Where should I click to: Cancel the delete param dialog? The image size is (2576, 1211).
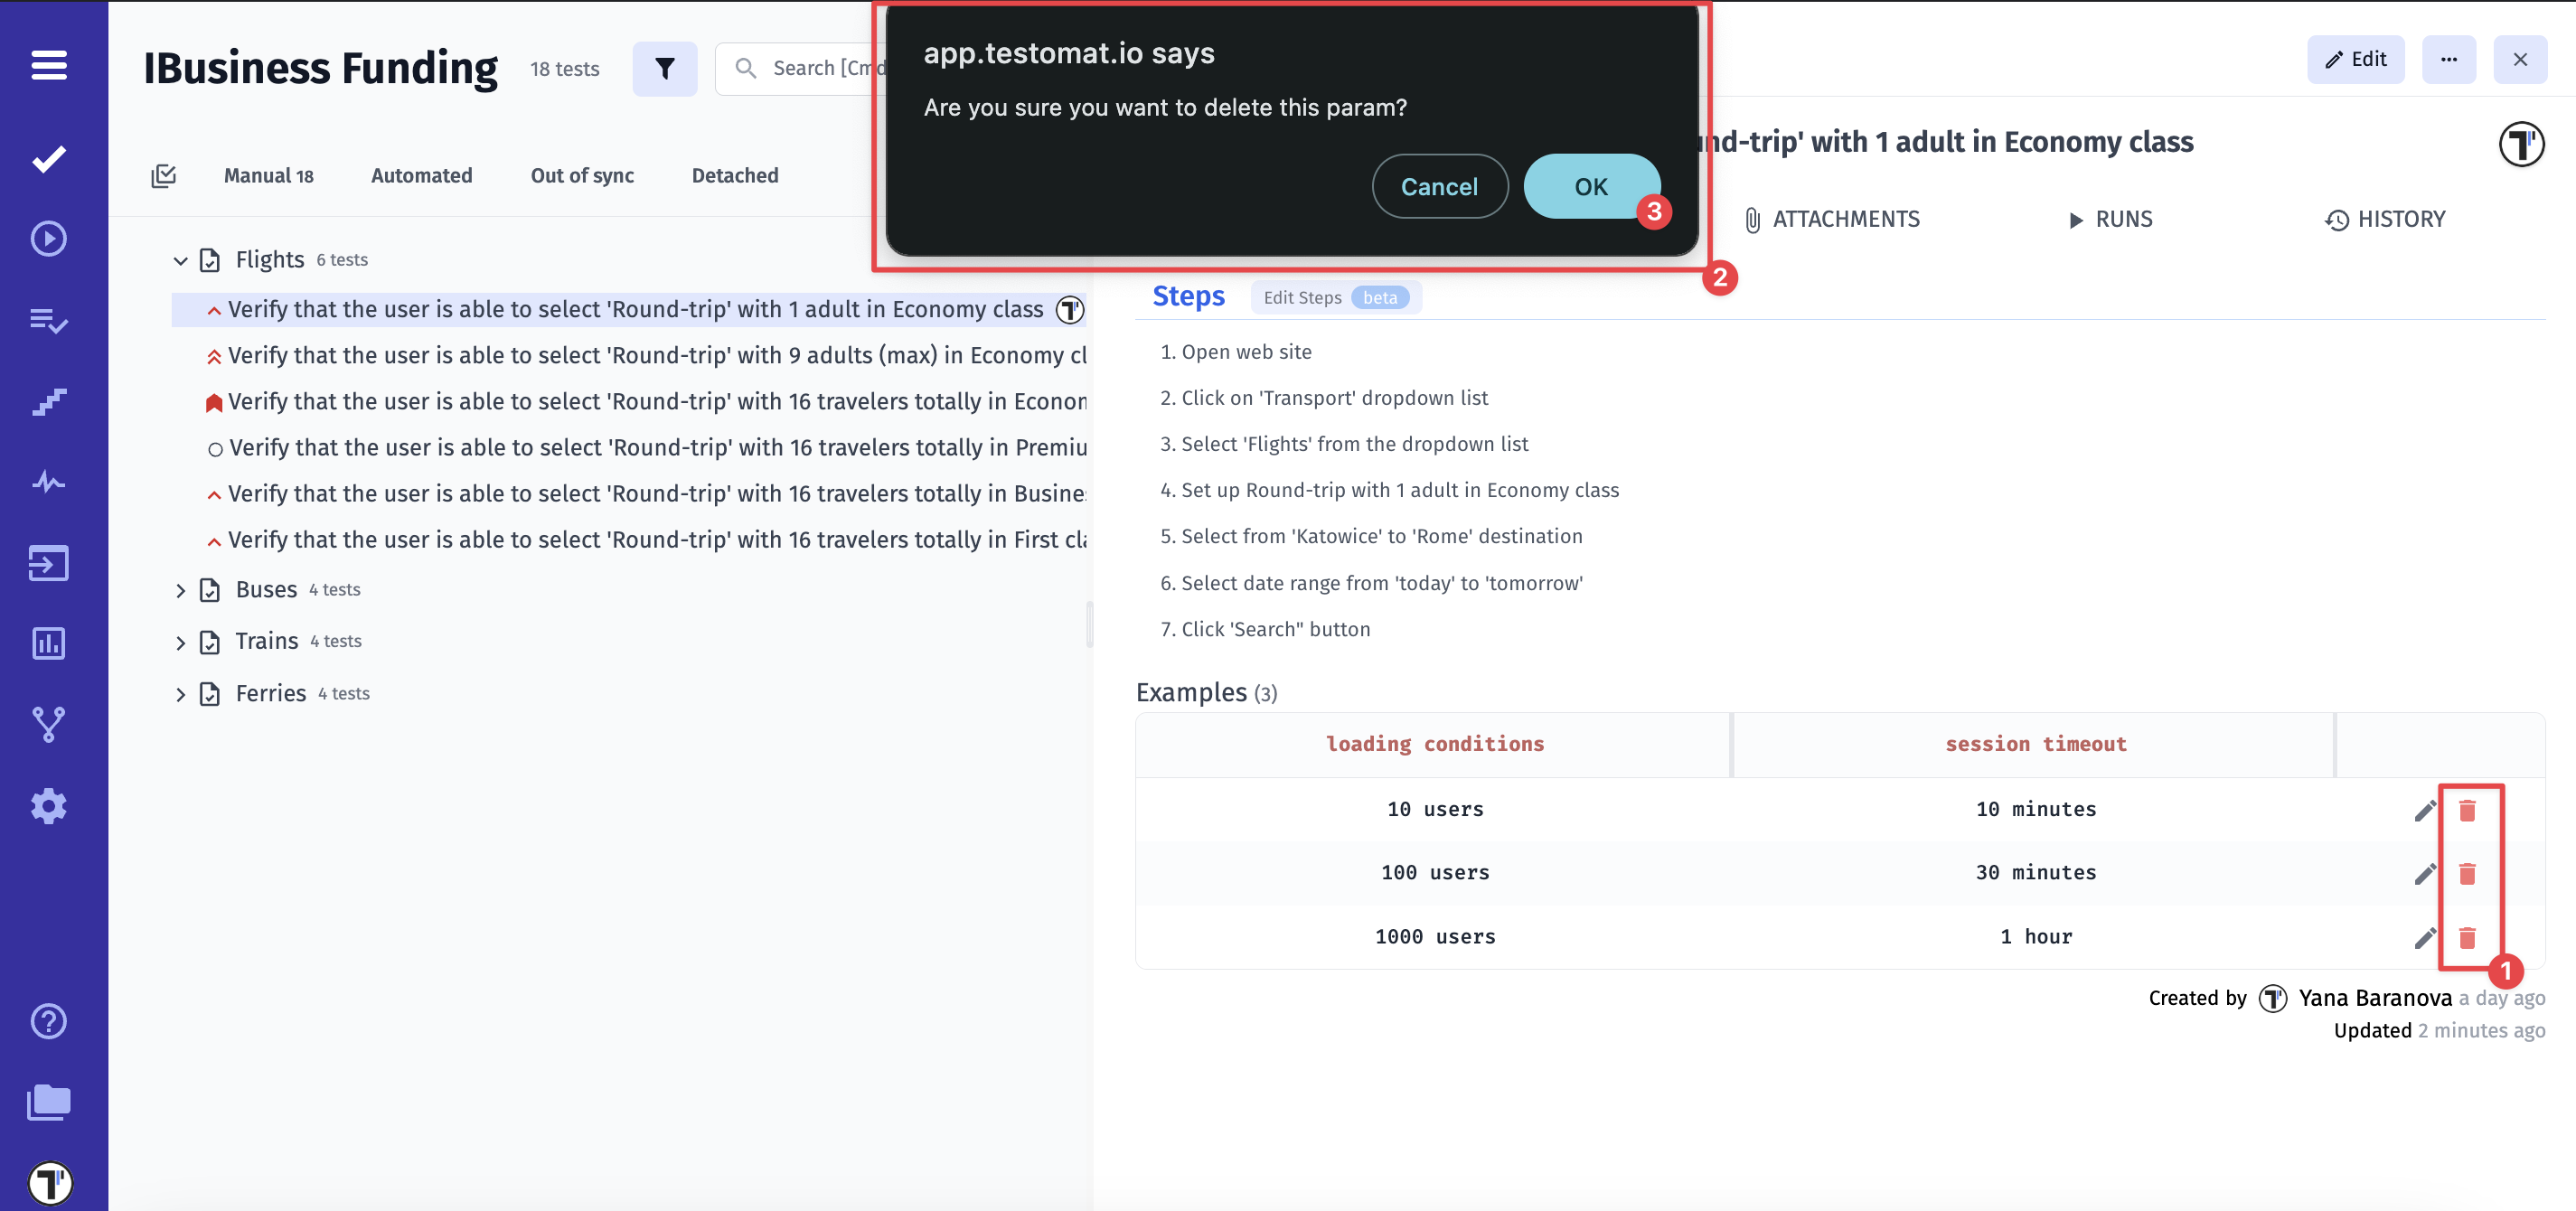1438,186
